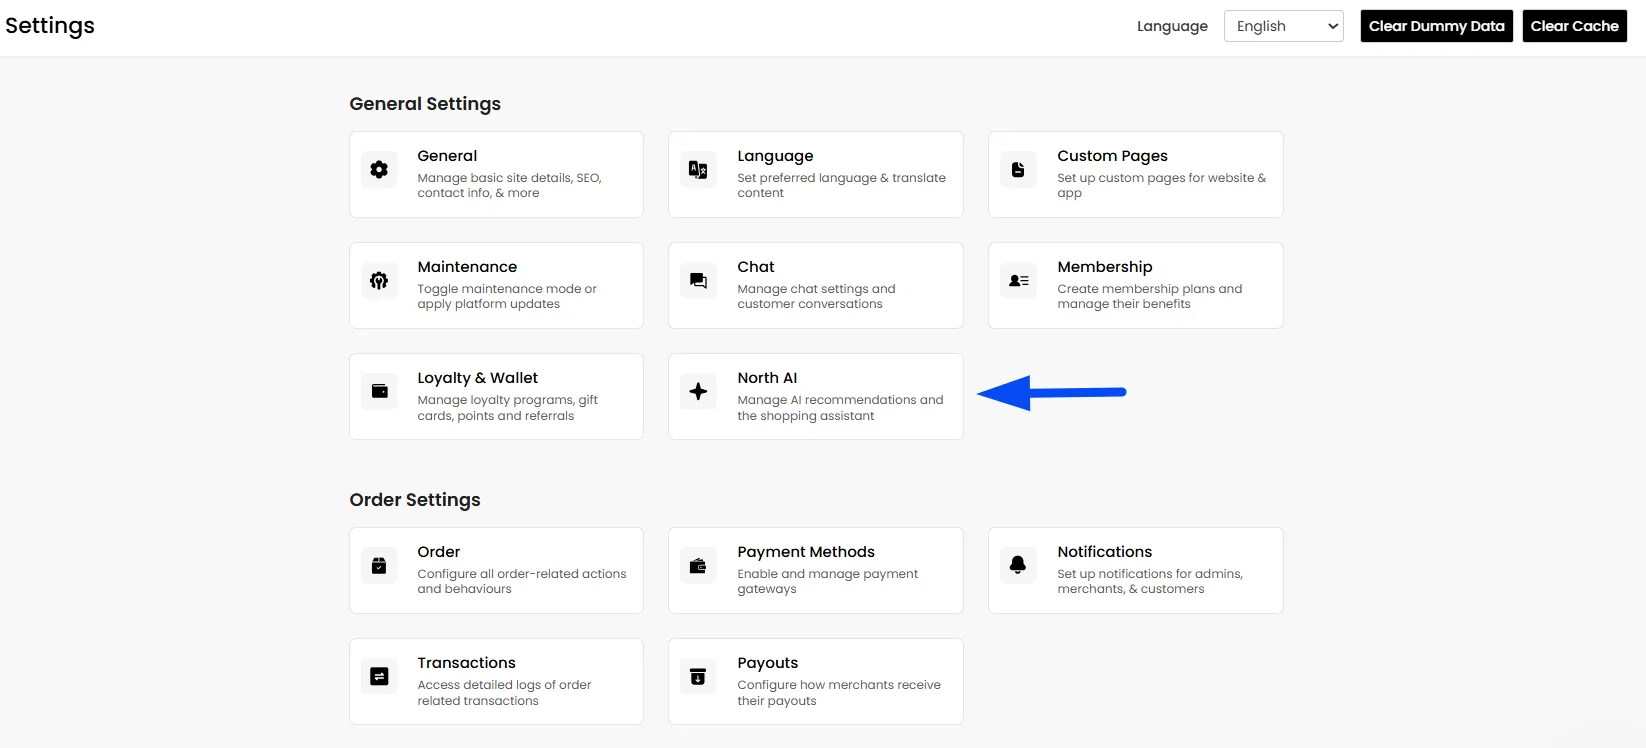Click the Transactions swap icon
This screenshot has width=1646, height=748.
379,677
